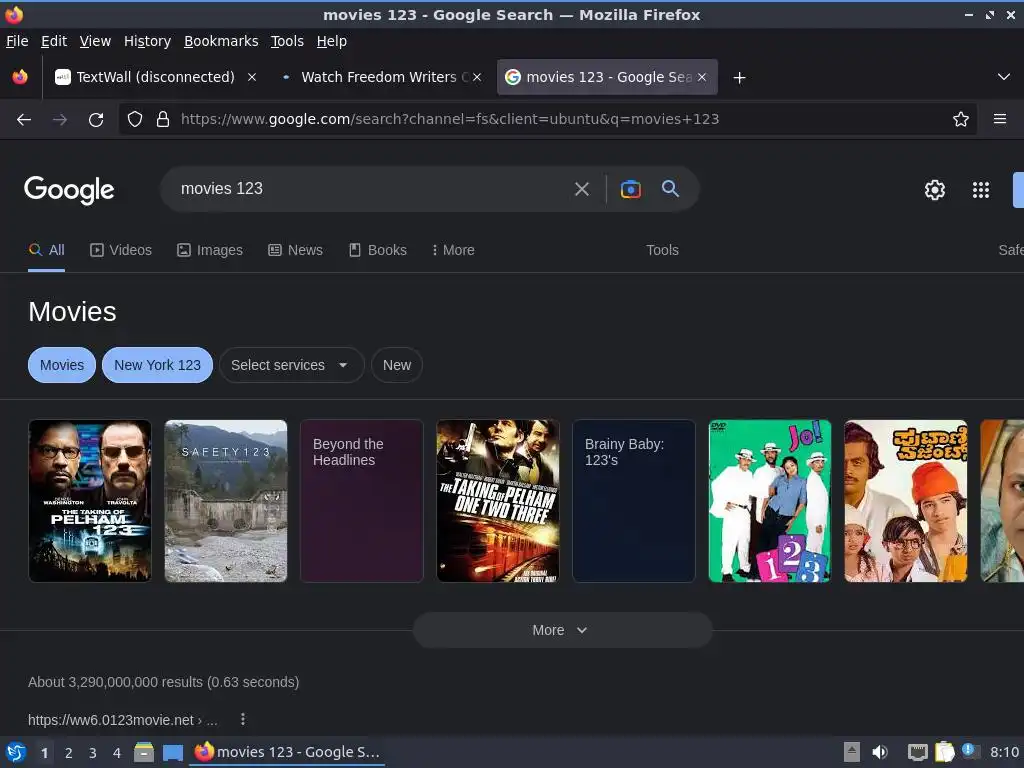The image size is (1024, 768).
Task: Open the Taking of Pelham One Two Three poster
Action: pyautogui.click(x=498, y=501)
